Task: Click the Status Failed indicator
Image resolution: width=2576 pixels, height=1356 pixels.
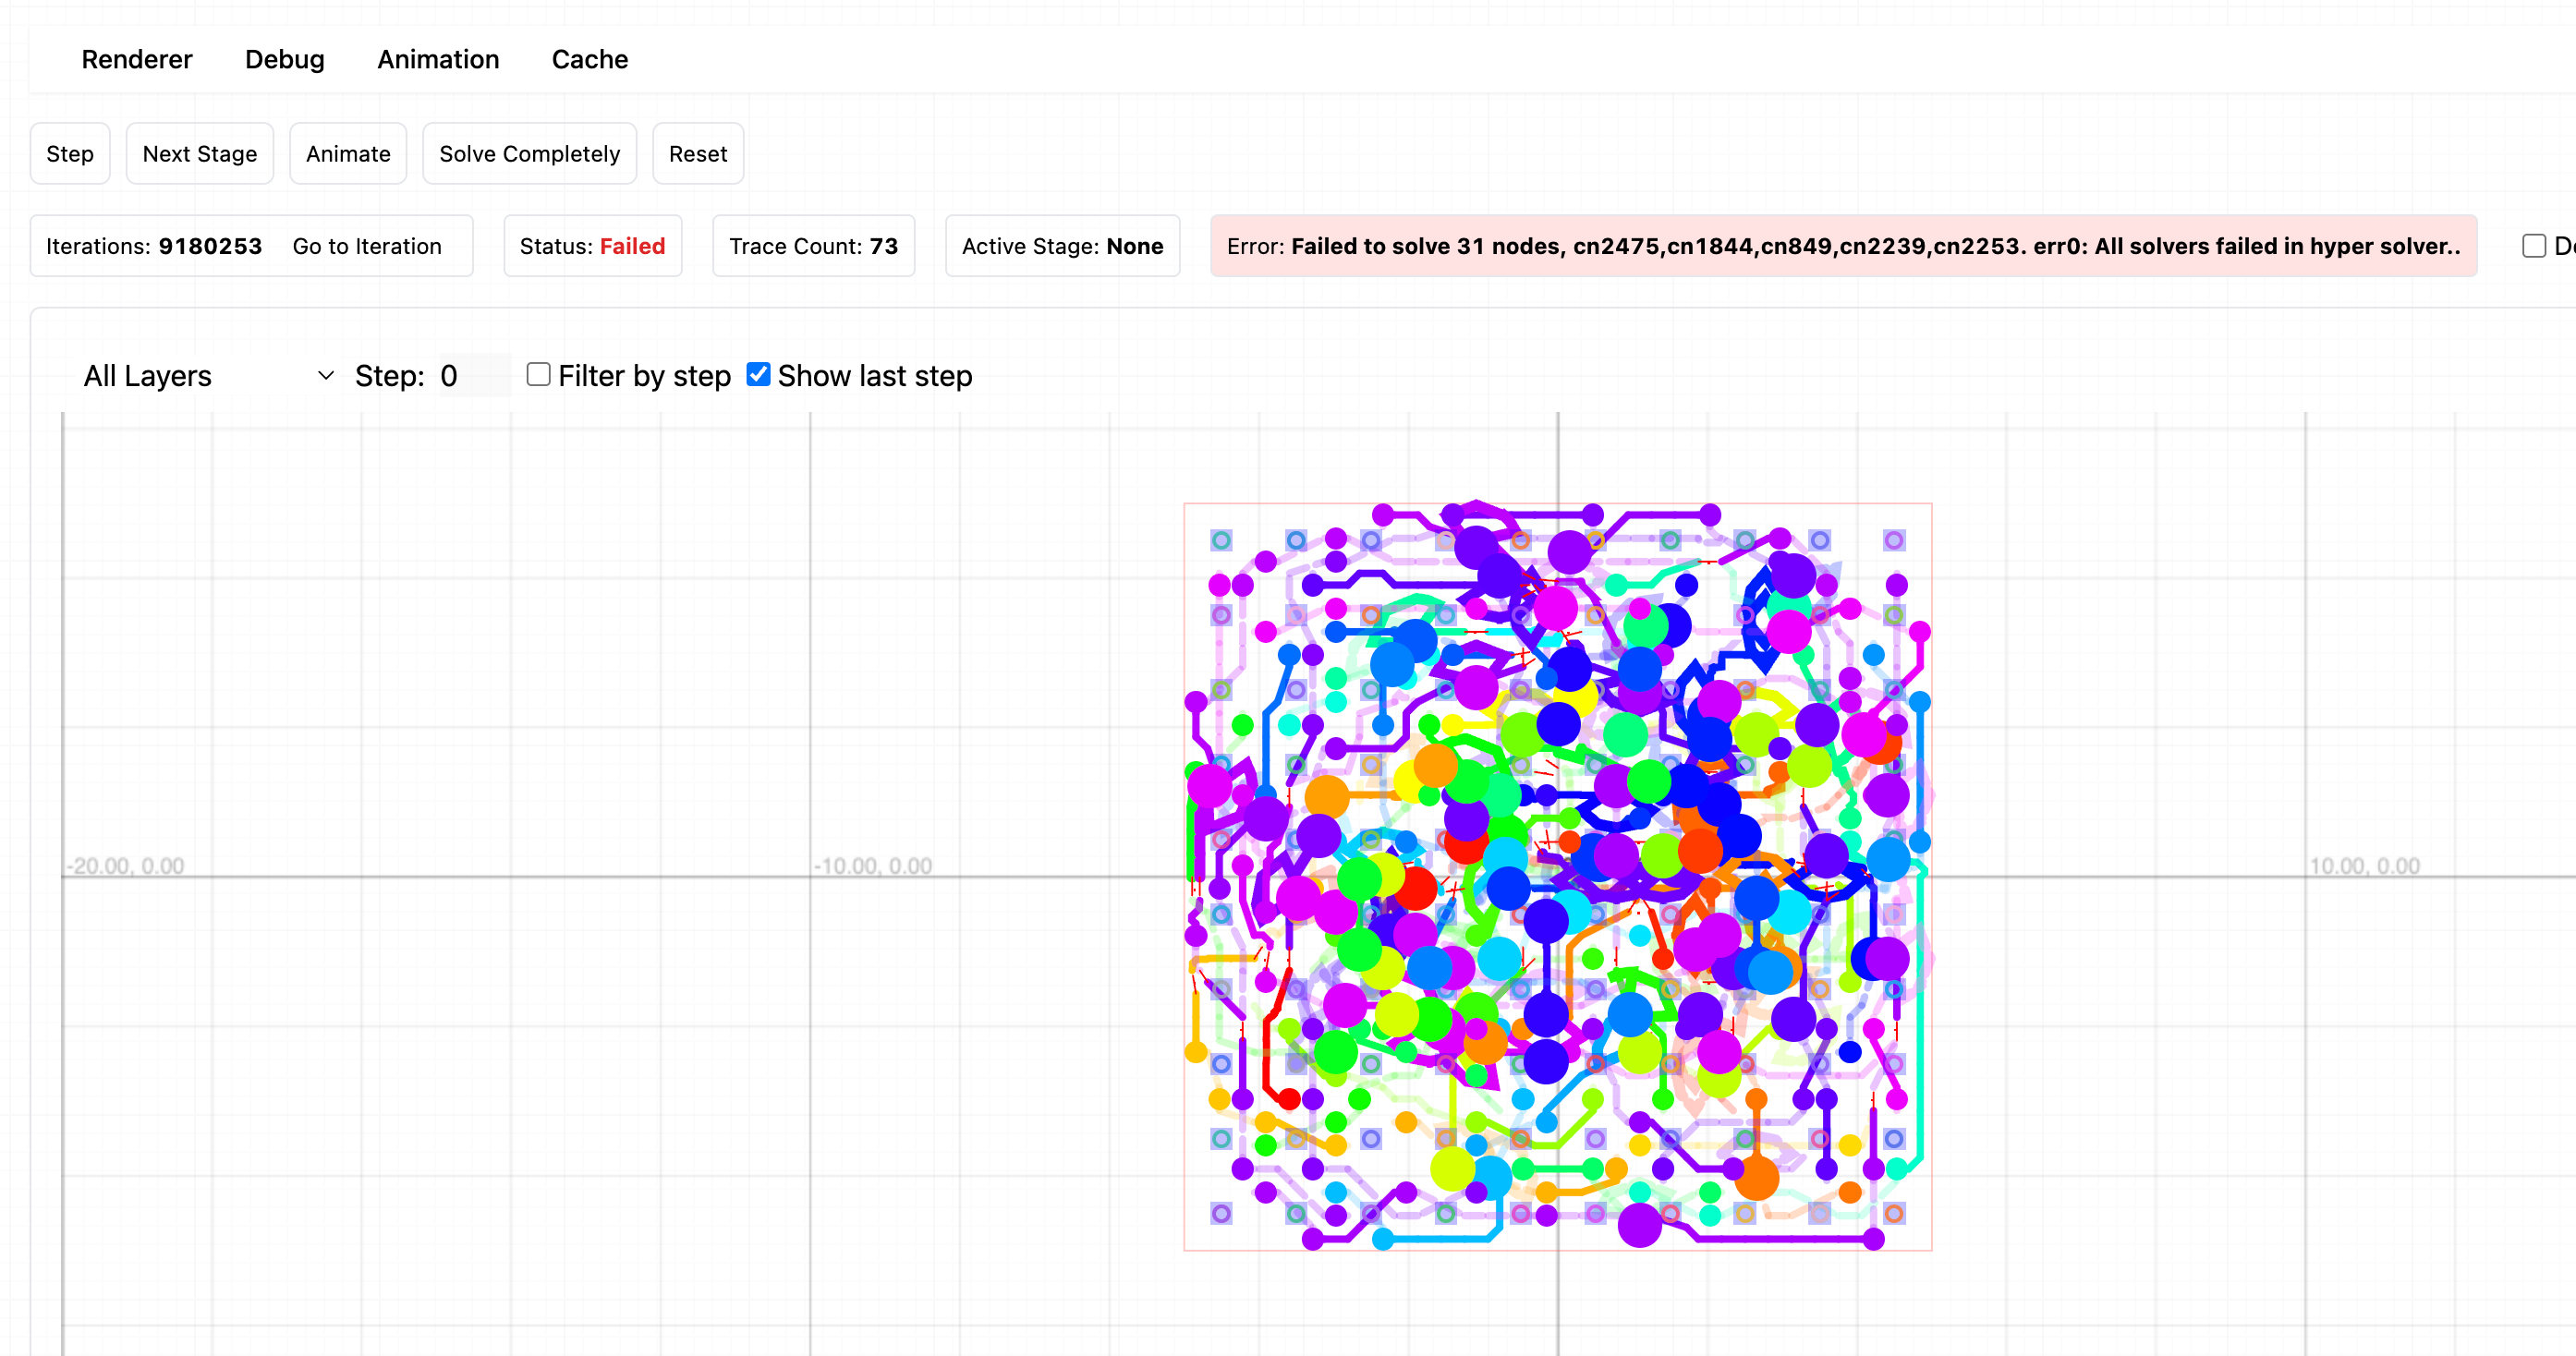Action: click(592, 246)
